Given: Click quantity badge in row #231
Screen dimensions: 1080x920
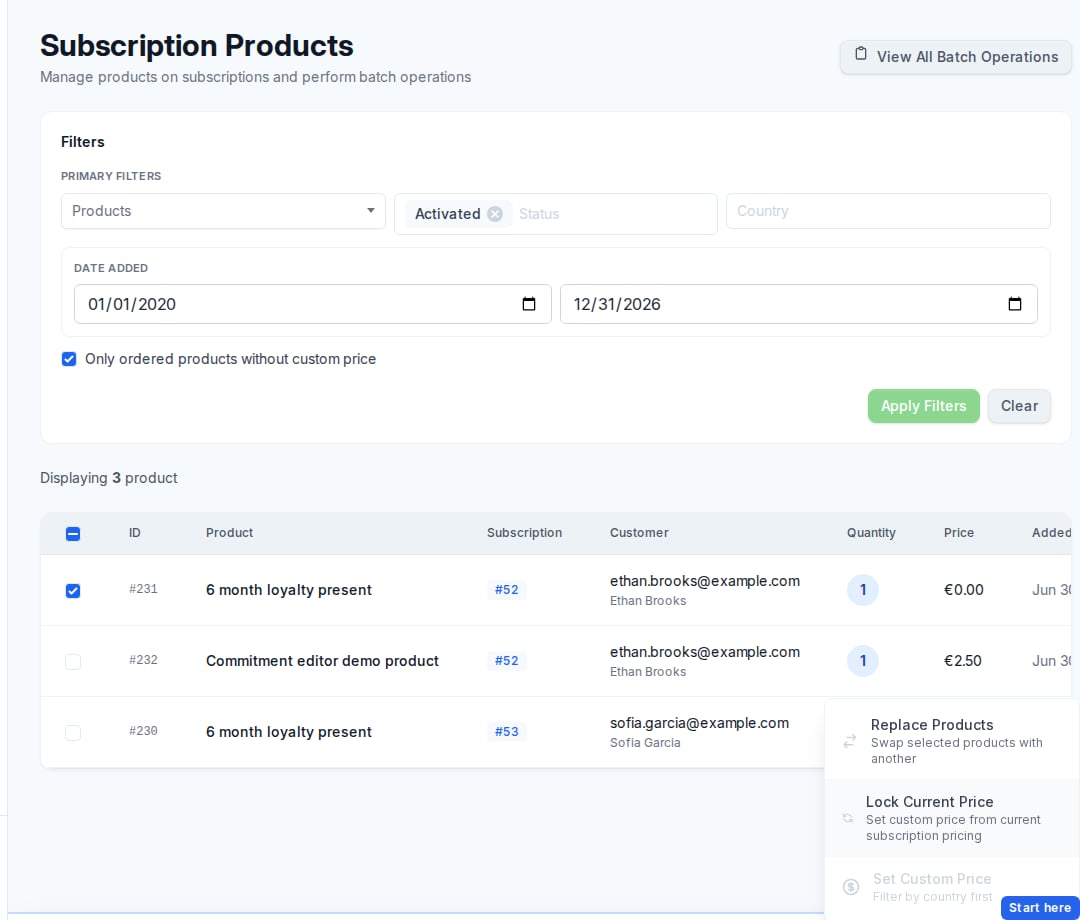Looking at the screenshot, I should 862,590.
